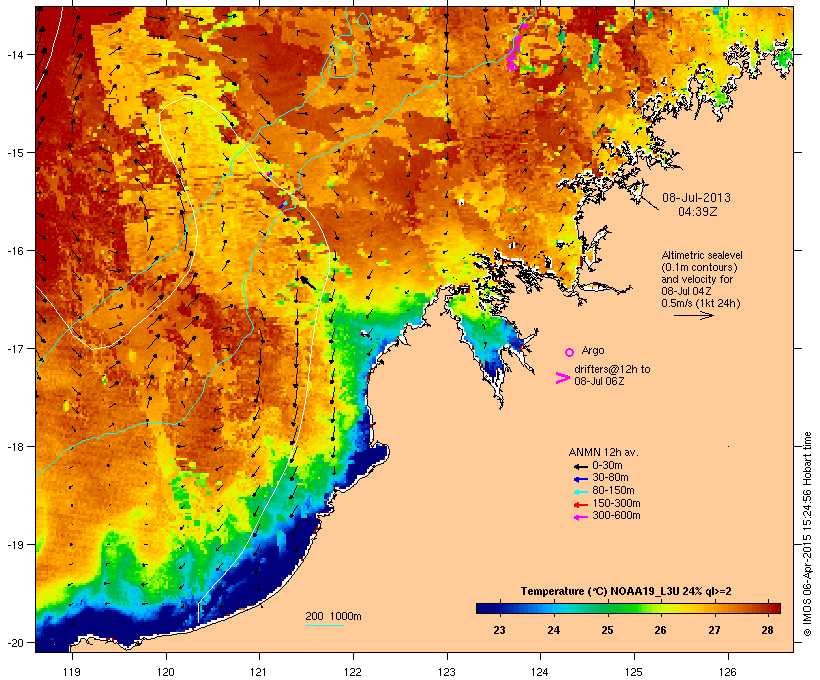Click the '200 1000m' isobath label

tap(333, 616)
